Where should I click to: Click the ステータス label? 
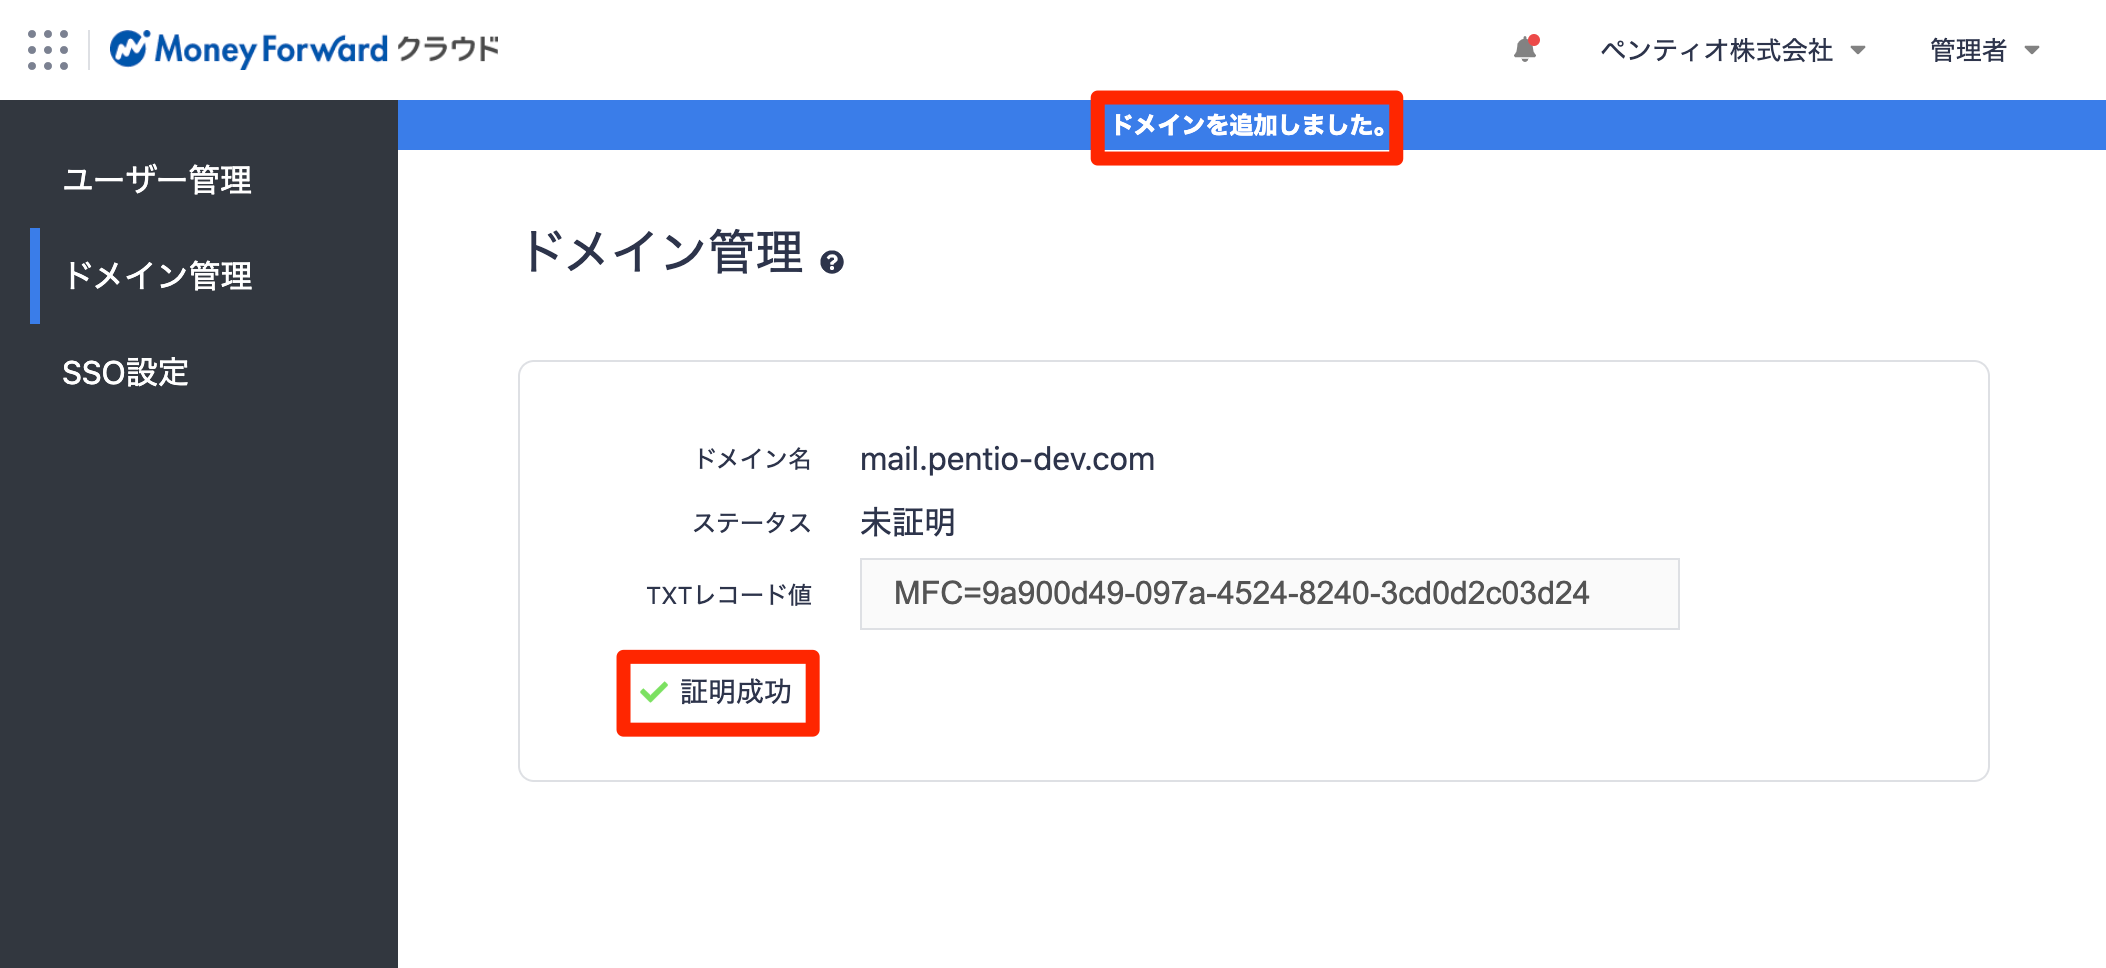[x=752, y=523]
